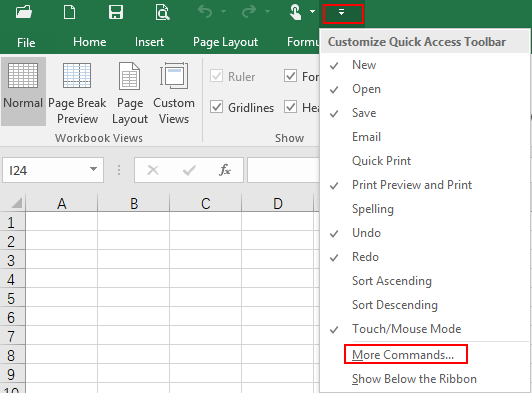Open Print Preview and Print icon
Viewport: 532px width, 393px height.
(162, 13)
